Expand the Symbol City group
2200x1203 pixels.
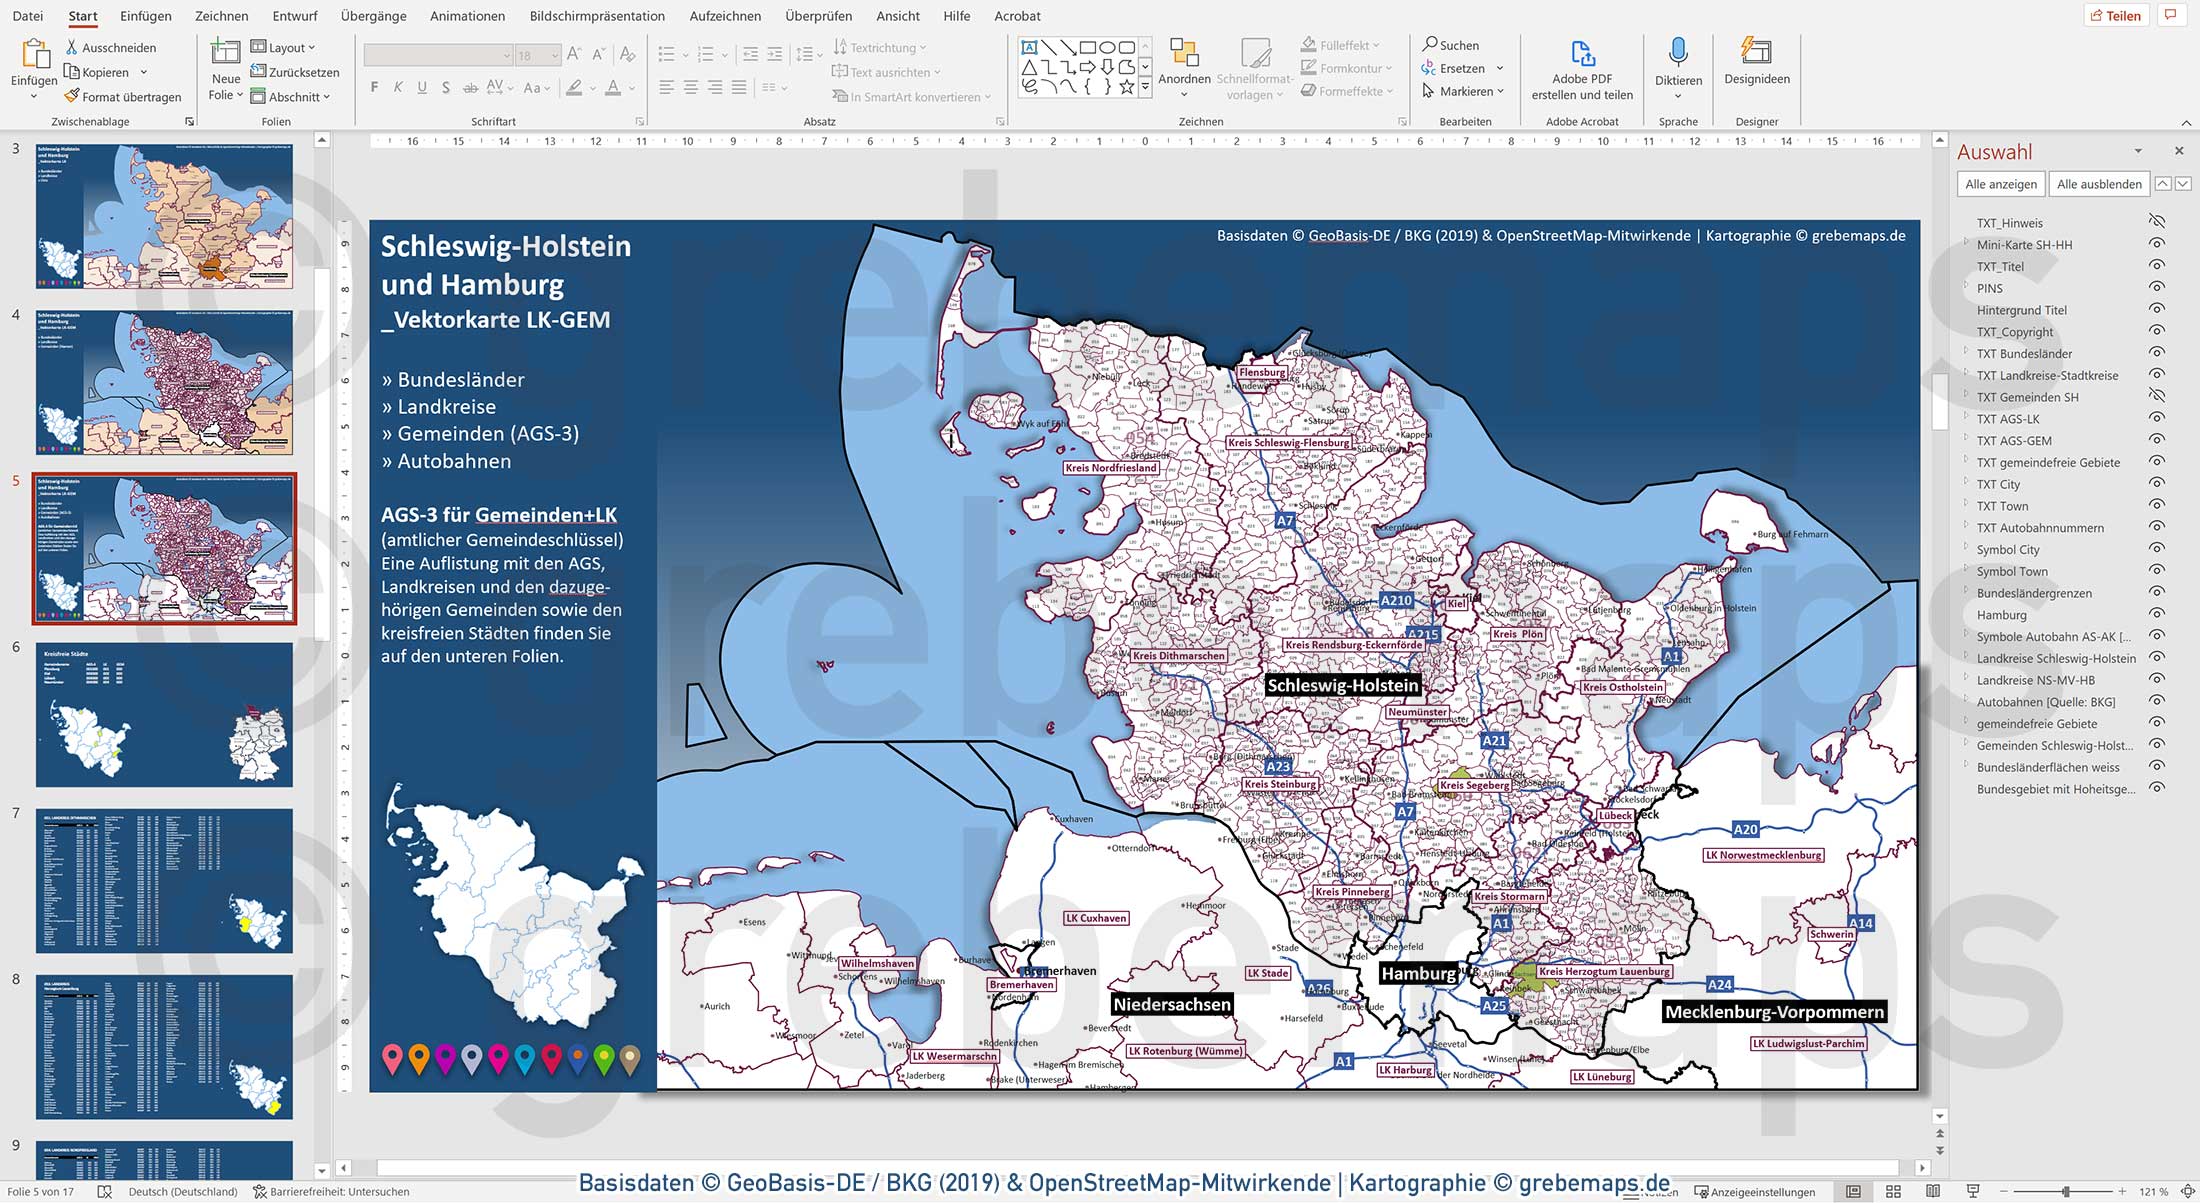click(x=1966, y=547)
